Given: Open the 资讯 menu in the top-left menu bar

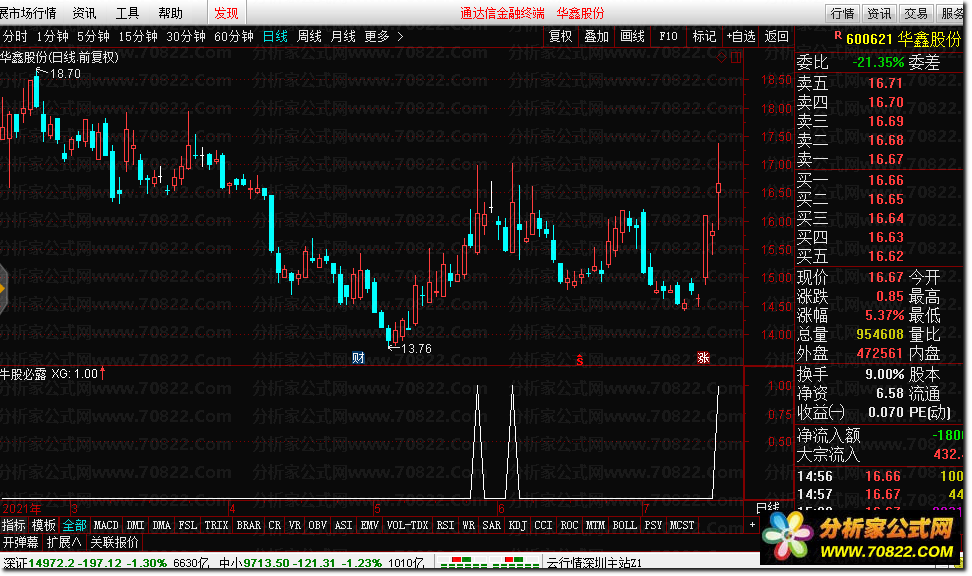Looking at the screenshot, I should (84, 13).
